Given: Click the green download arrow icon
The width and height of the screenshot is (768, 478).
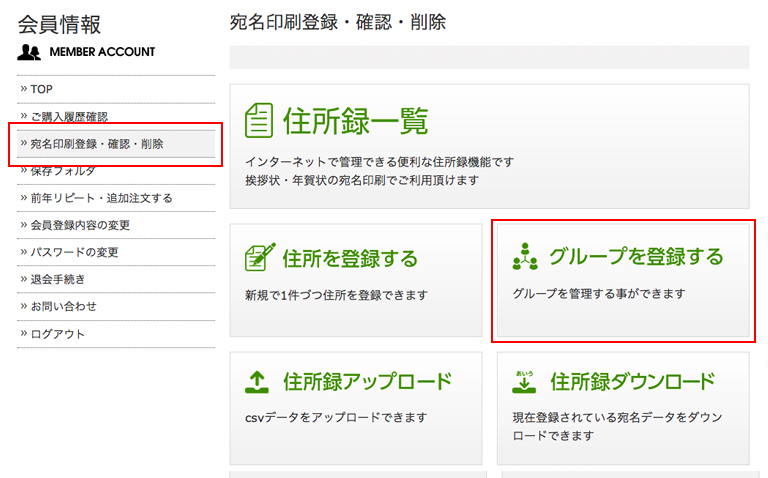Looking at the screenshot, I should (525, 382).
